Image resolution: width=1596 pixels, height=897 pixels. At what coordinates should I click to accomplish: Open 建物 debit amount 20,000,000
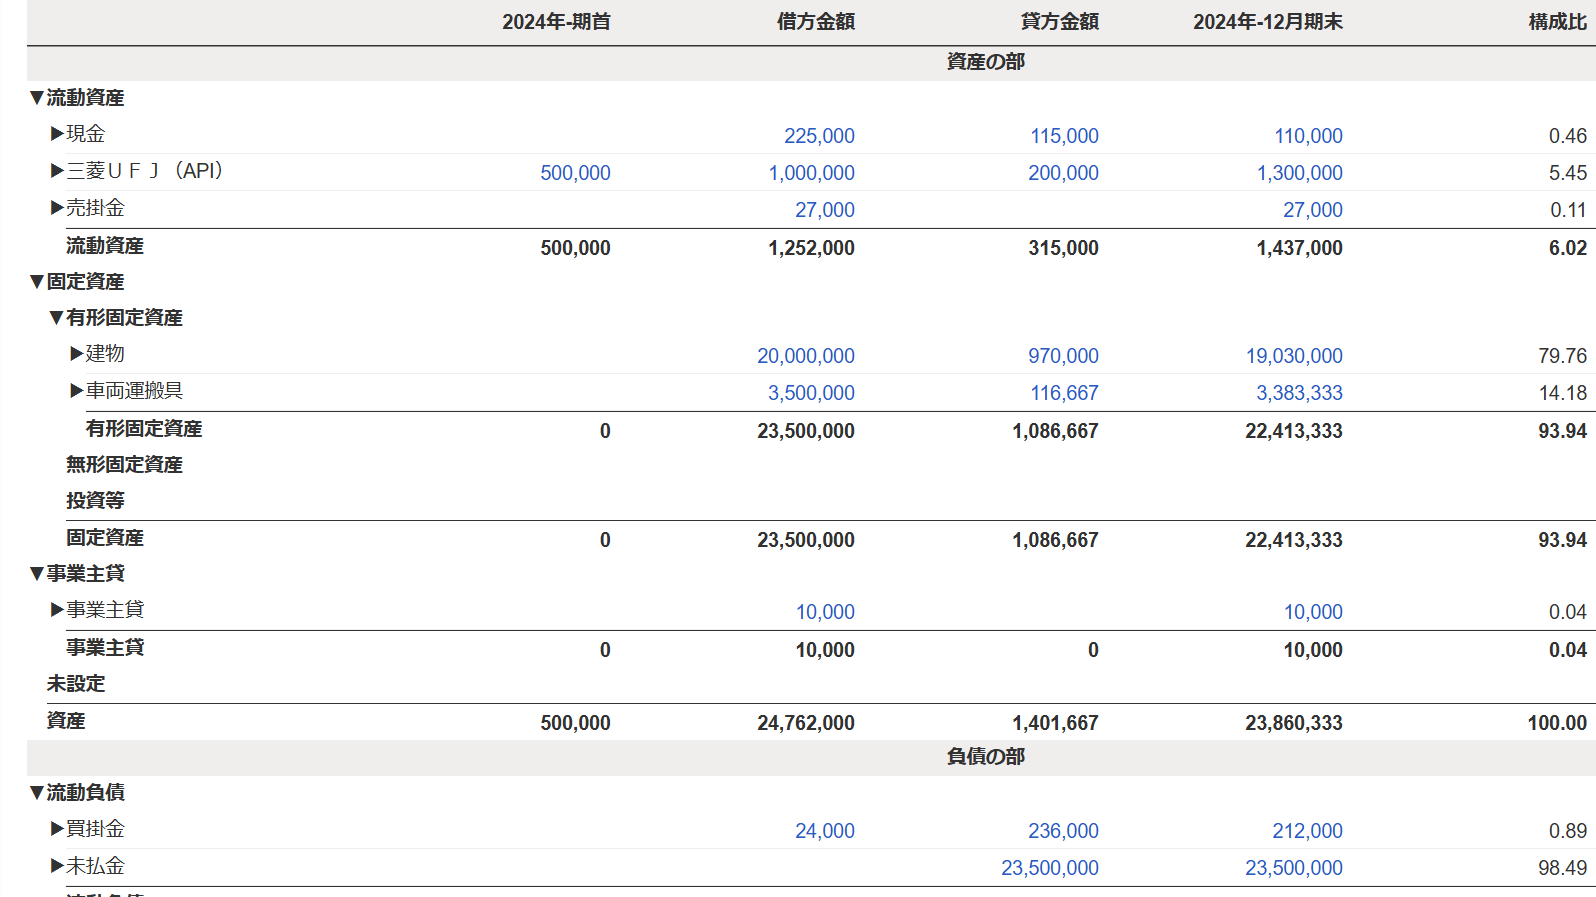(806, 356)
